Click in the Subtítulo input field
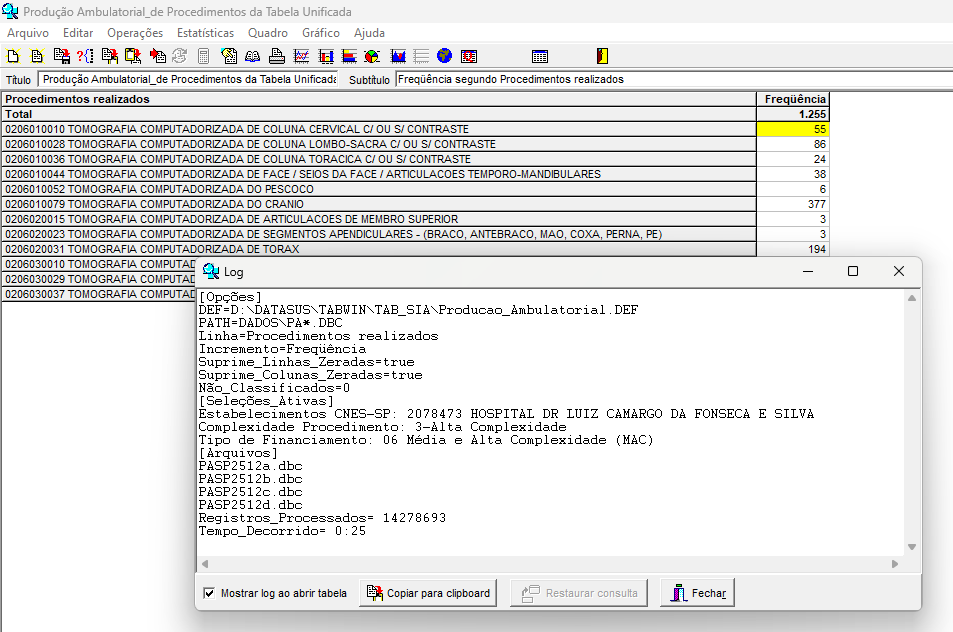Image resolution: width=953 pixels, height=632 pixels. (673, 80)
